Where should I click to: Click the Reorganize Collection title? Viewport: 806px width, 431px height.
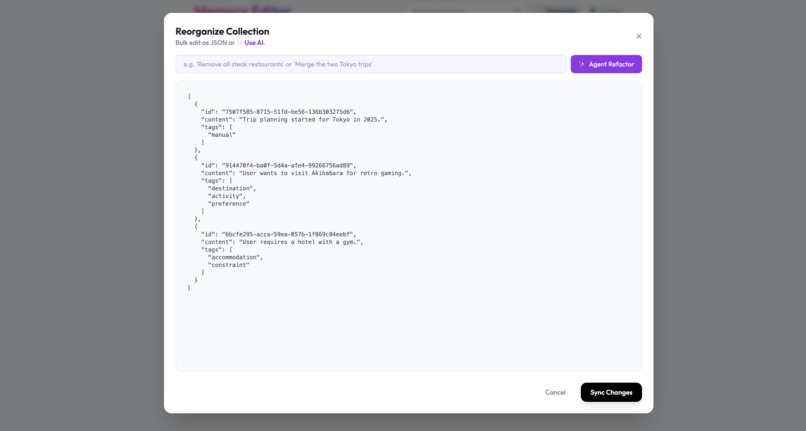[x=222, y=31]
